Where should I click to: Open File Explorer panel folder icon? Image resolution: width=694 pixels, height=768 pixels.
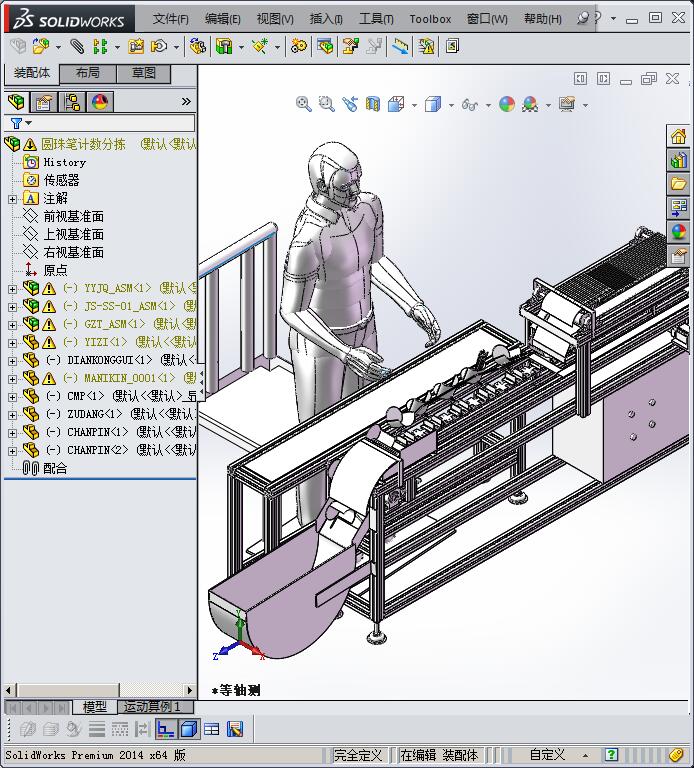678,184
